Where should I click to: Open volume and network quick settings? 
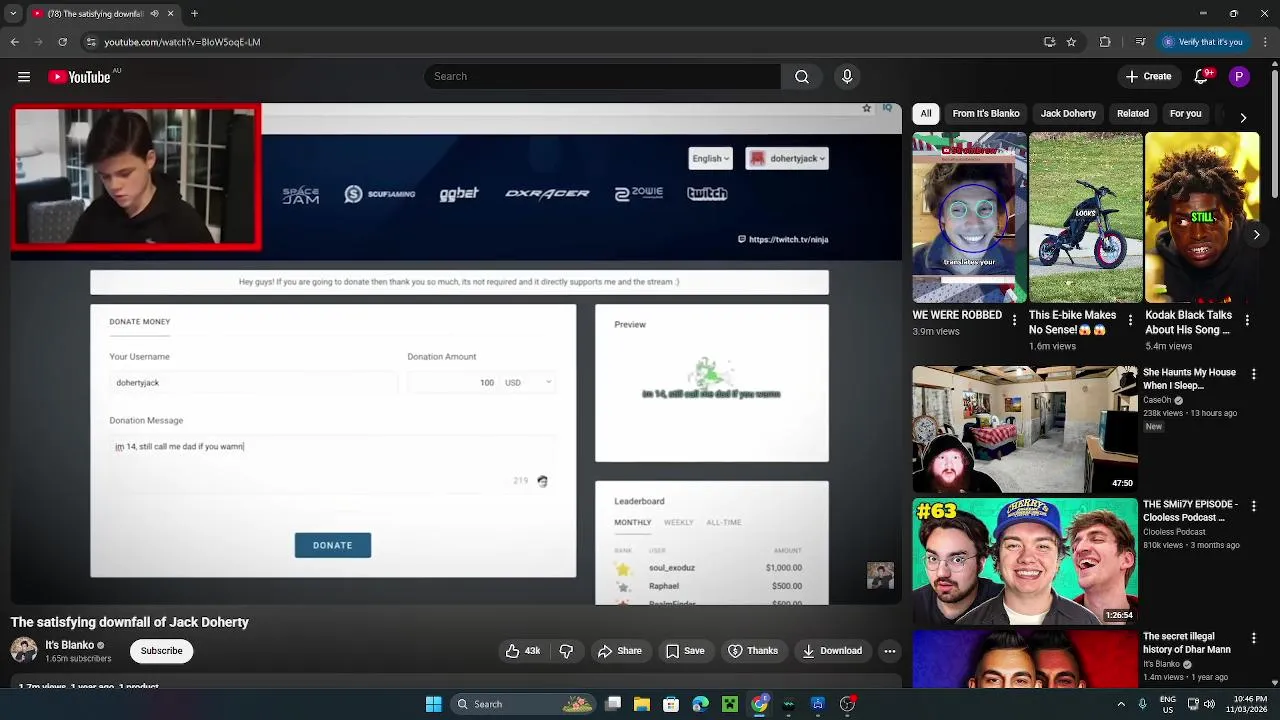[1201, 704]
